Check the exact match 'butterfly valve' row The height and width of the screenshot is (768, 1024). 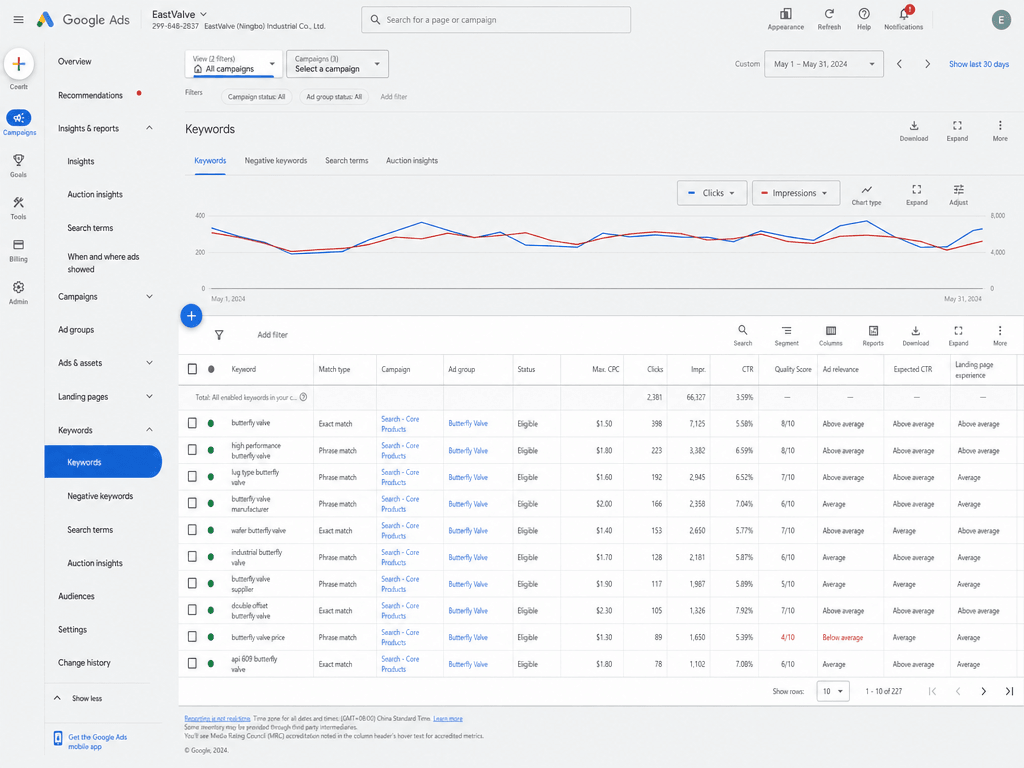192,423
